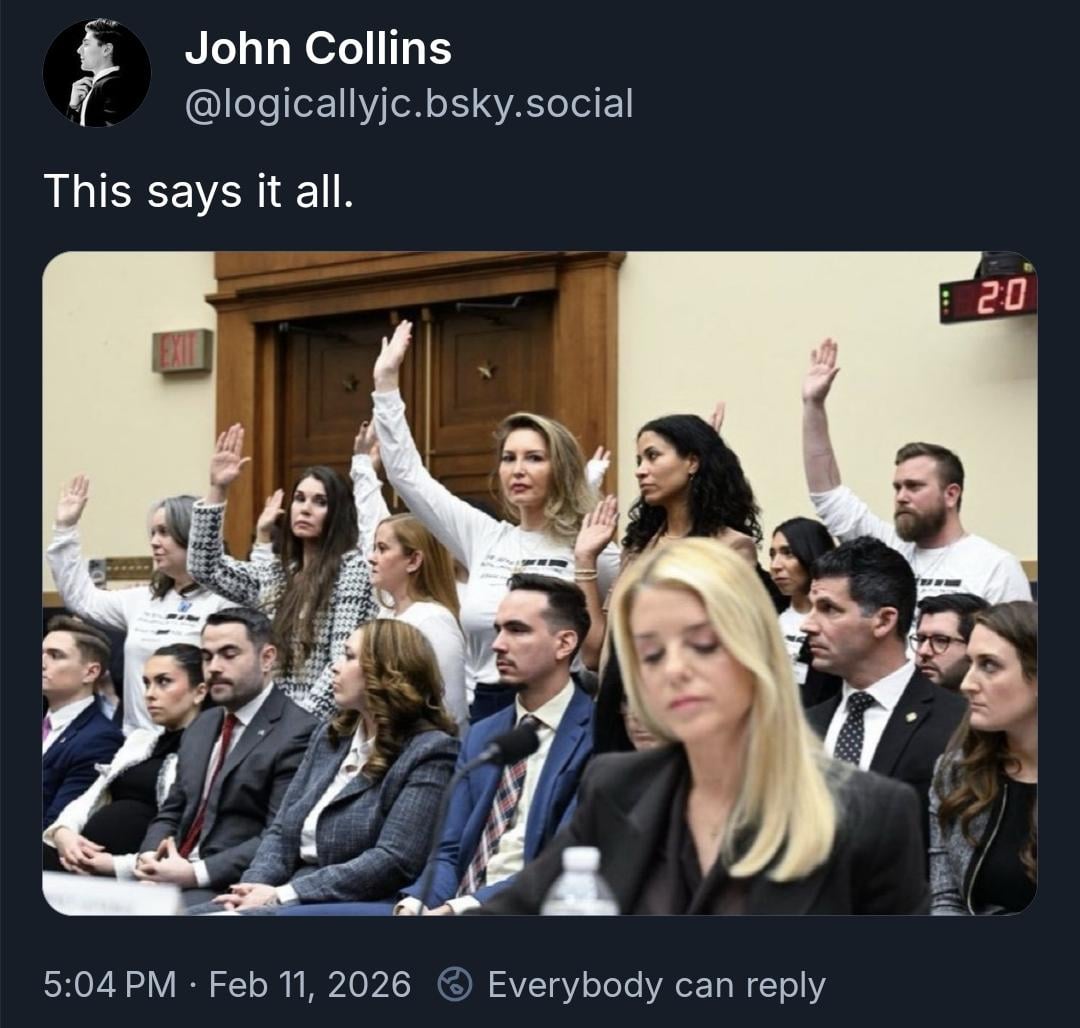Open the display name John Collins

(x=318, y=49)
